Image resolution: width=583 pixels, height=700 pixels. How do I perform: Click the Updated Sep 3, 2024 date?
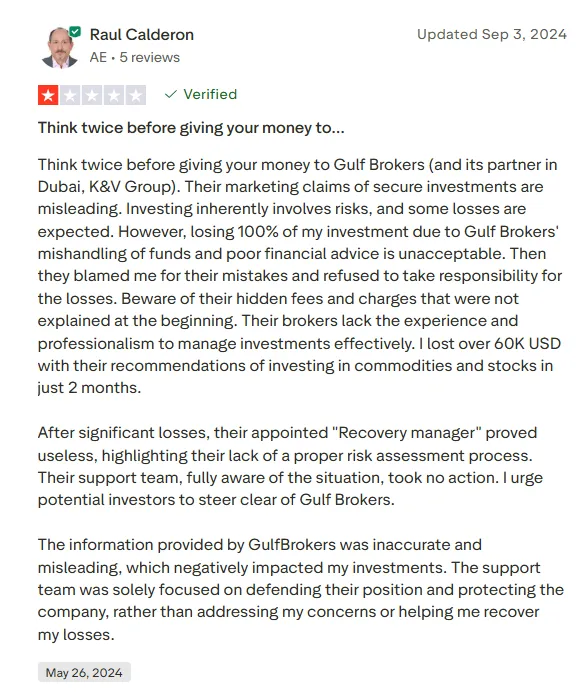coord(492,34)
